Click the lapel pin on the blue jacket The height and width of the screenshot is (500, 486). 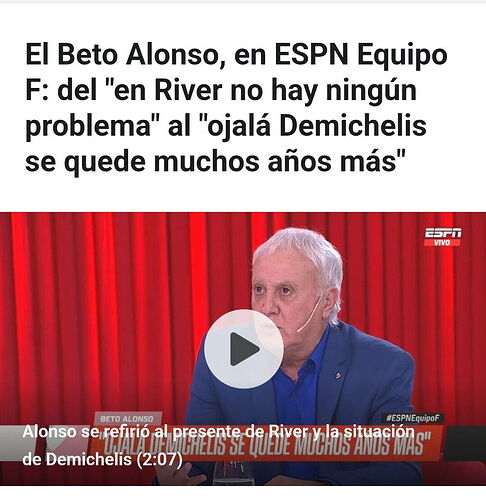tap(338, 375)
